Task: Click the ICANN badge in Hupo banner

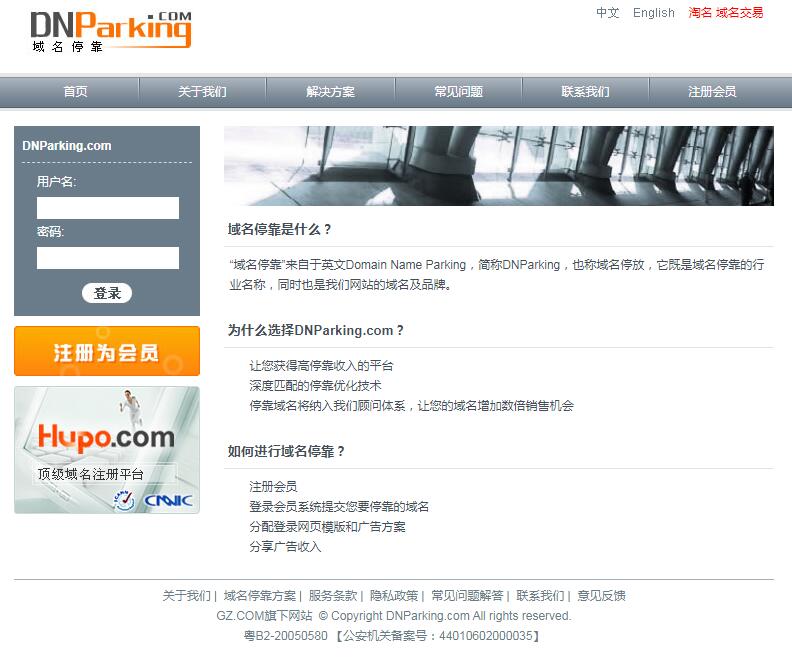Action: click(124, 500)
